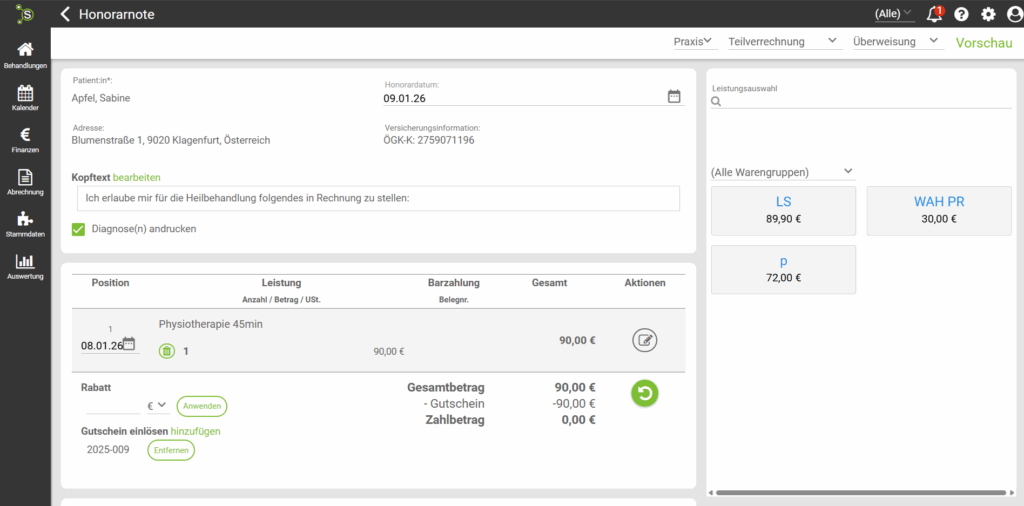The image size is (1024, 506).
Task: Click the Vorschau preview link
Action: pos(984,43)
